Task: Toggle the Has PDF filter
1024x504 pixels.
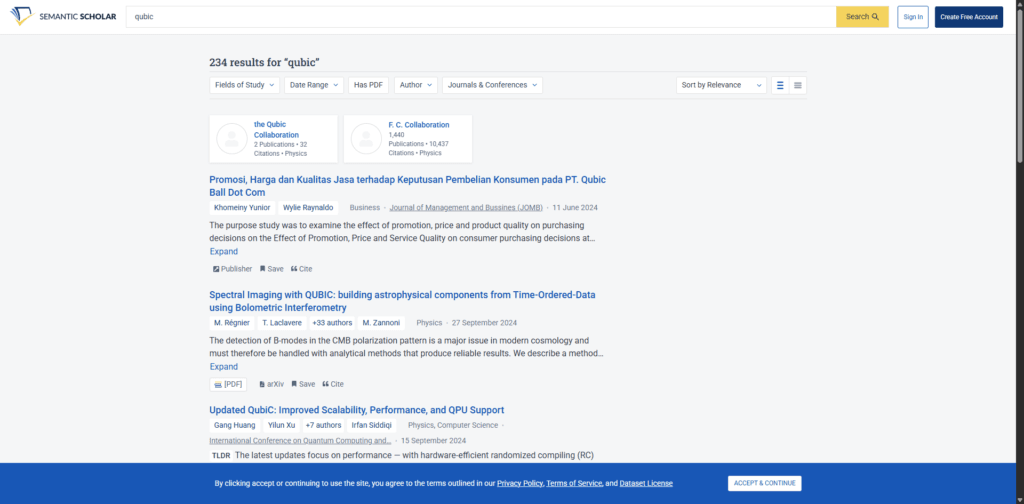Action: pos(368,85)
